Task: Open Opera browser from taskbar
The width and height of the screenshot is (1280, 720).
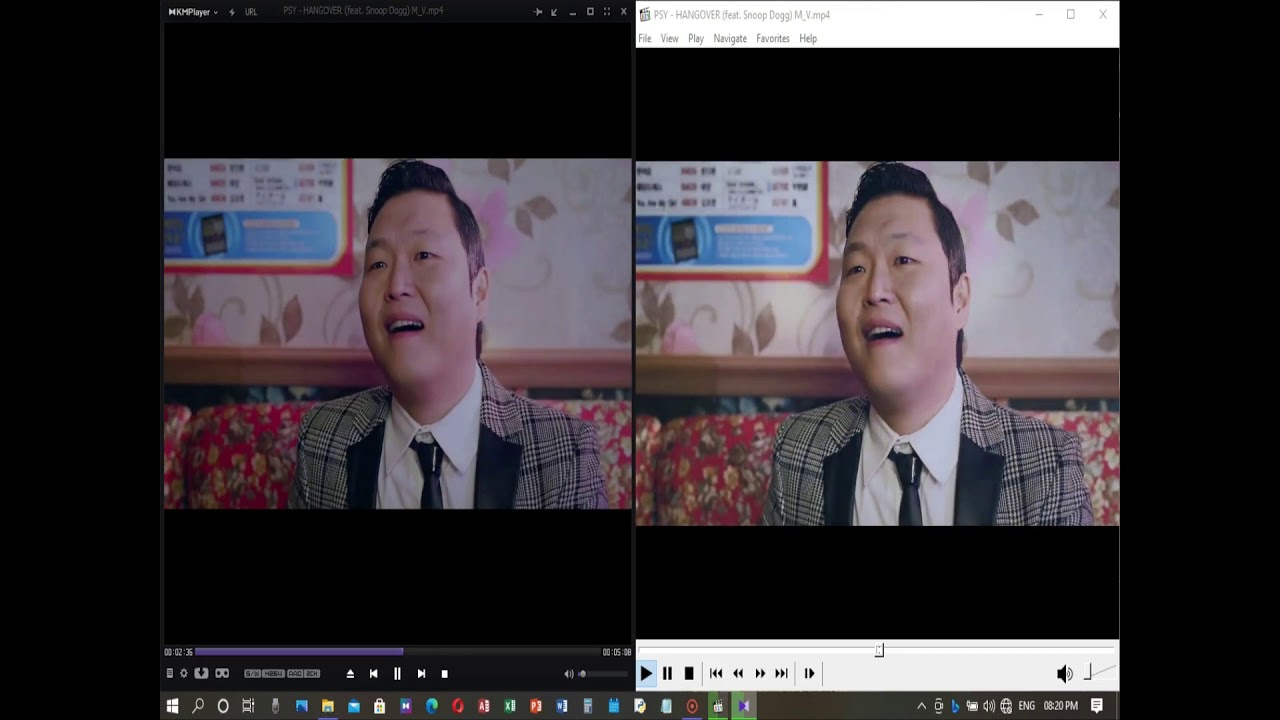Action: coord(458,706)
